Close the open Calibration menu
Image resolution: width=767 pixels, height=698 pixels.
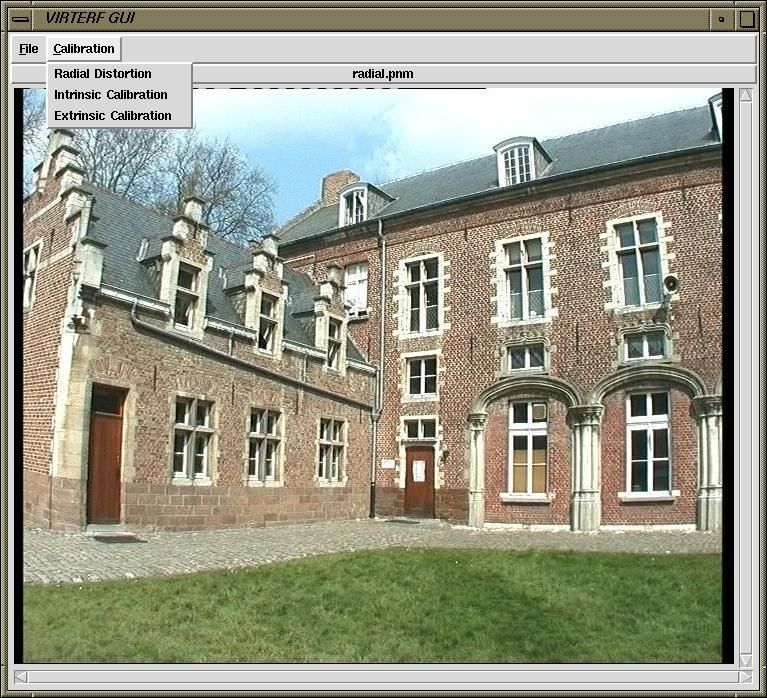[84, 49]
